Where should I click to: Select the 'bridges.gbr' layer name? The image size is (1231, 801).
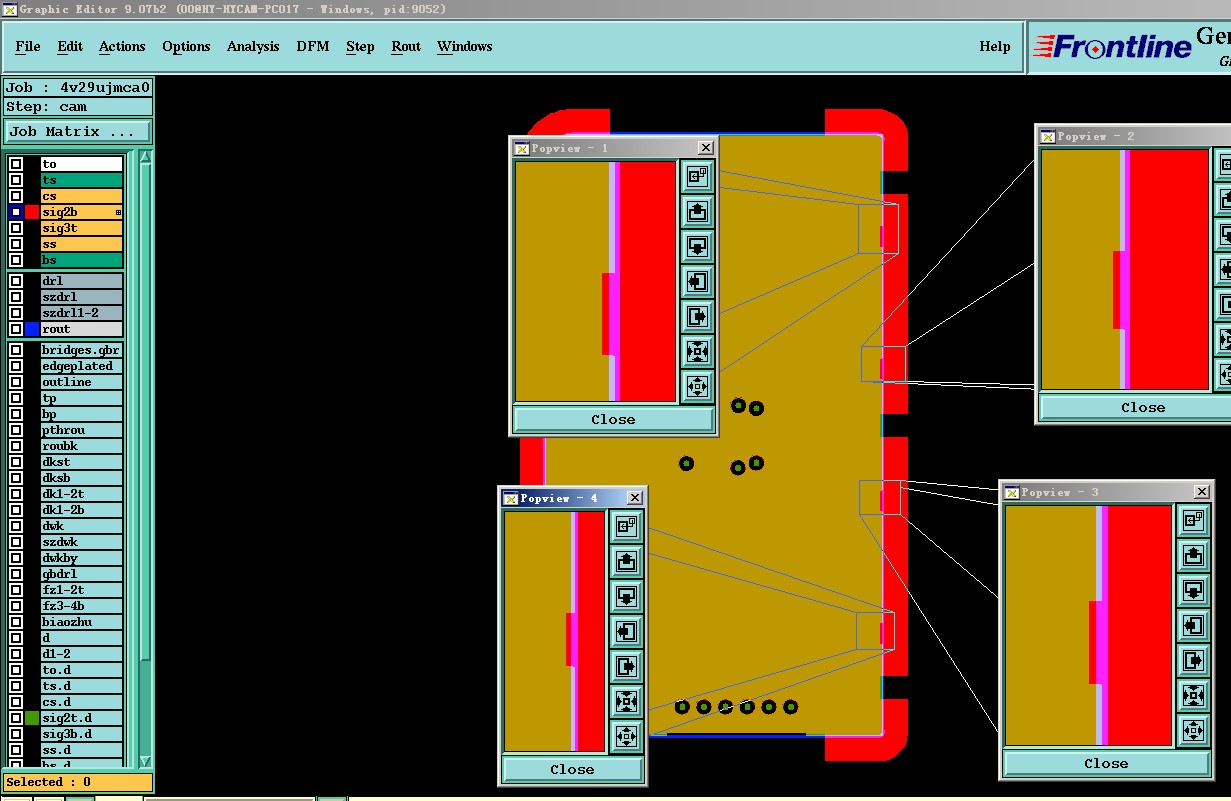pyautogui.click(x=81, y=350)
